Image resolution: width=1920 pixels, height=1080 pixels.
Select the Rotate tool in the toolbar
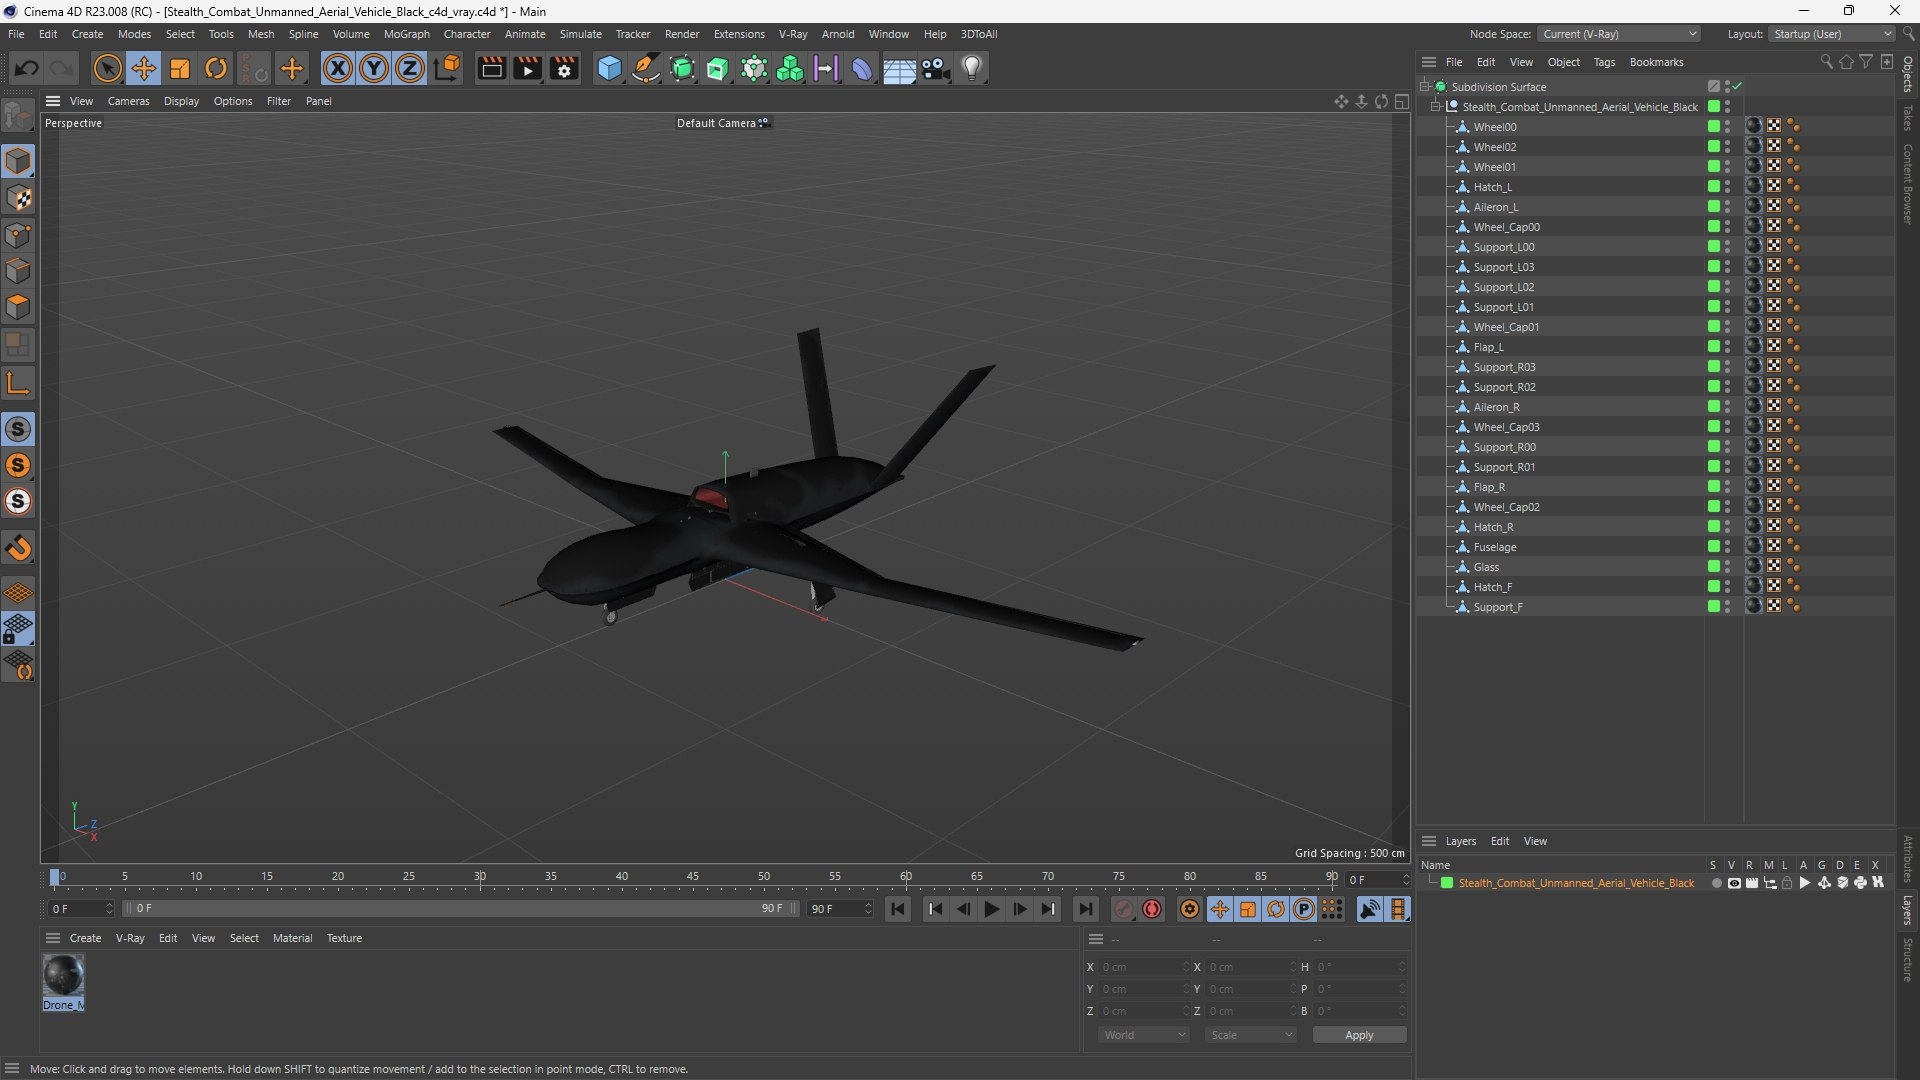[216, 68]
